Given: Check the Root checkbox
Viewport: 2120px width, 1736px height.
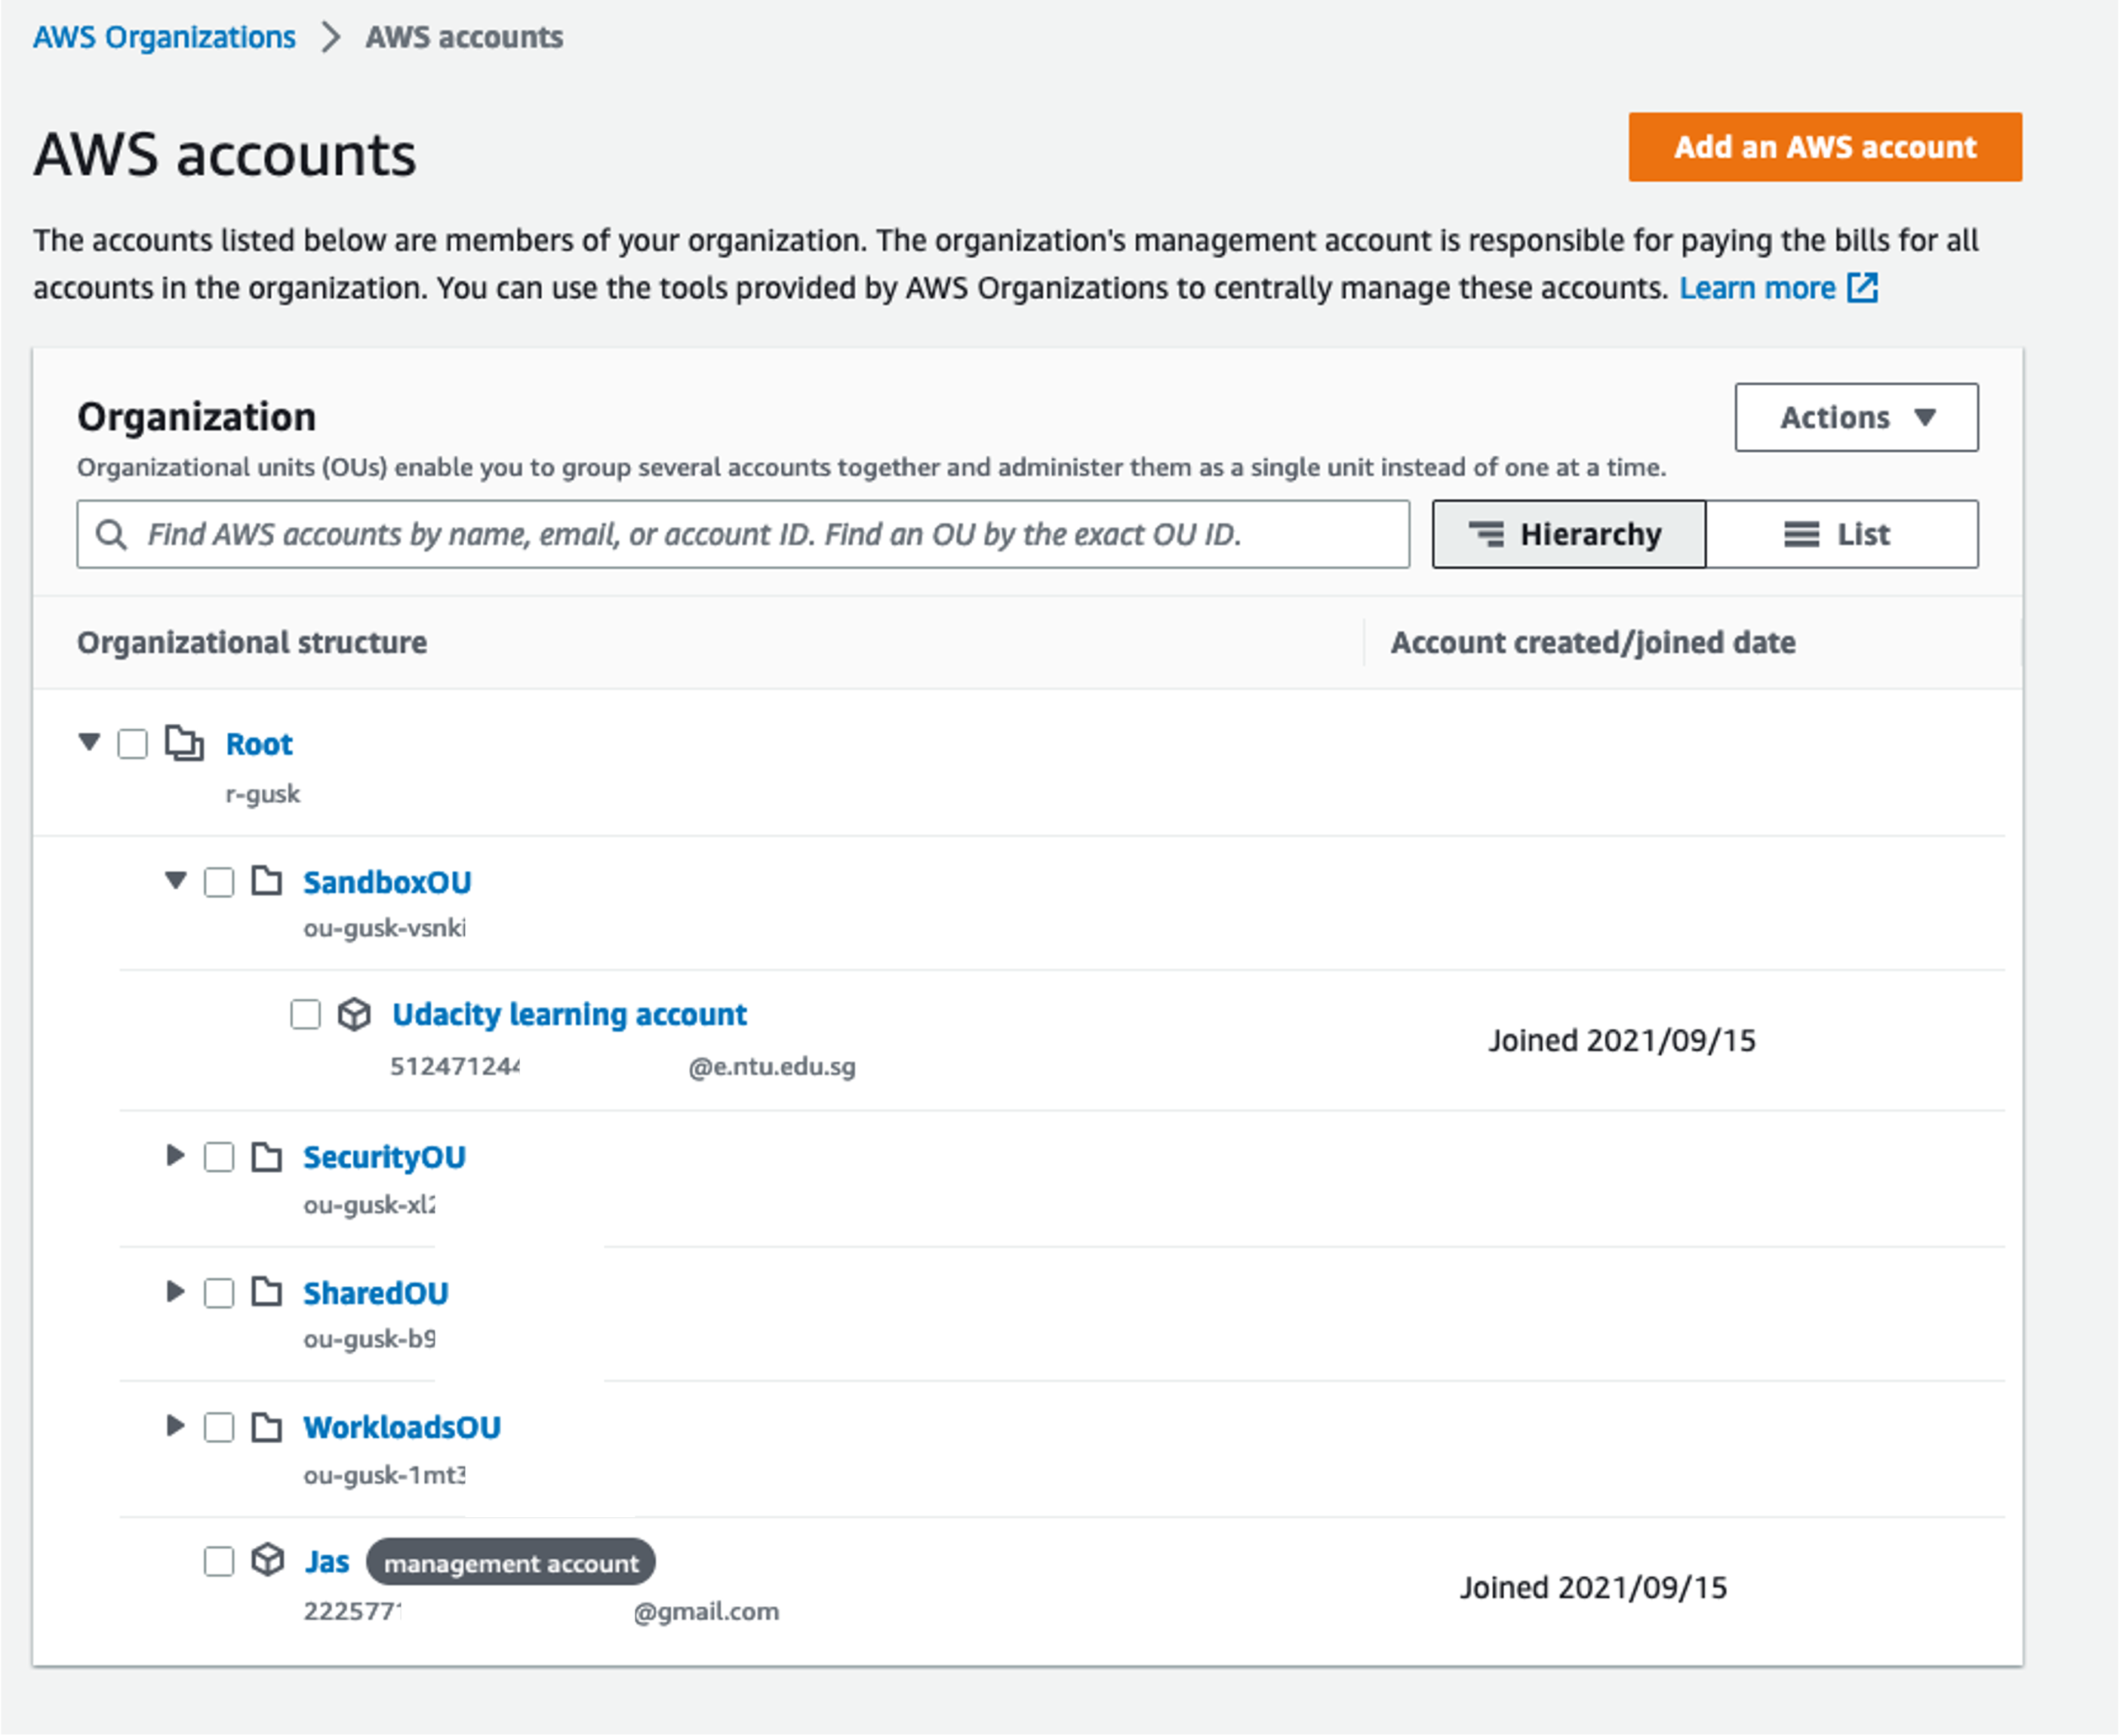Looking at the screenshot, I should click(133, 744).
